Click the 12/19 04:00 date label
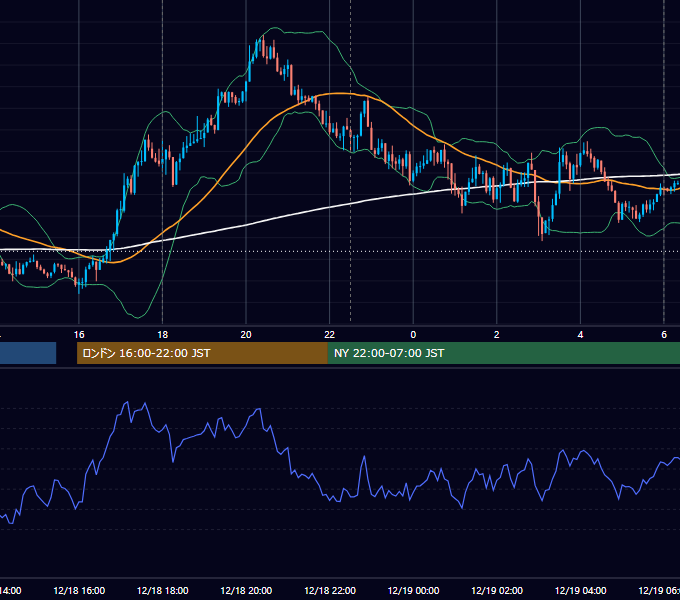This screenshot has height=600, width=680. pos(581,590)
